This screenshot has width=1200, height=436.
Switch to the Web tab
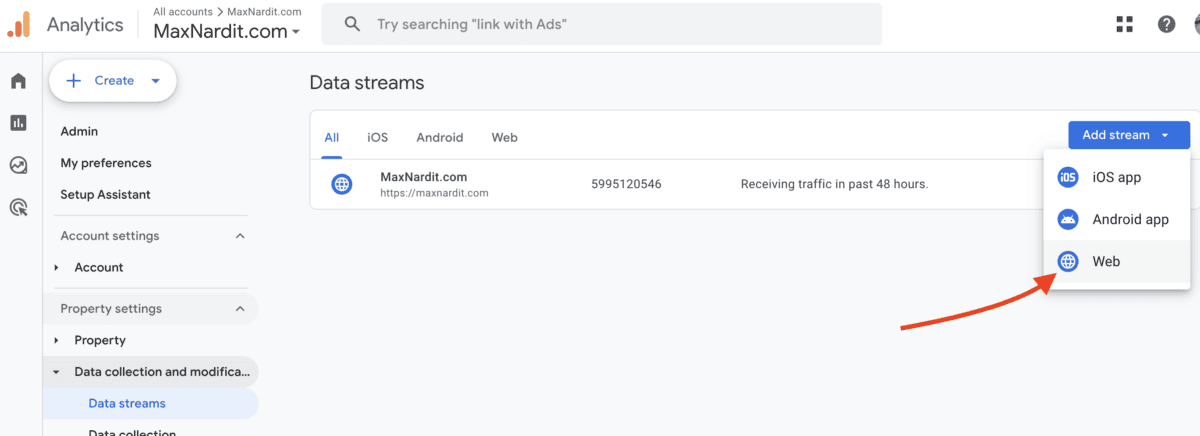pos(505,138)
